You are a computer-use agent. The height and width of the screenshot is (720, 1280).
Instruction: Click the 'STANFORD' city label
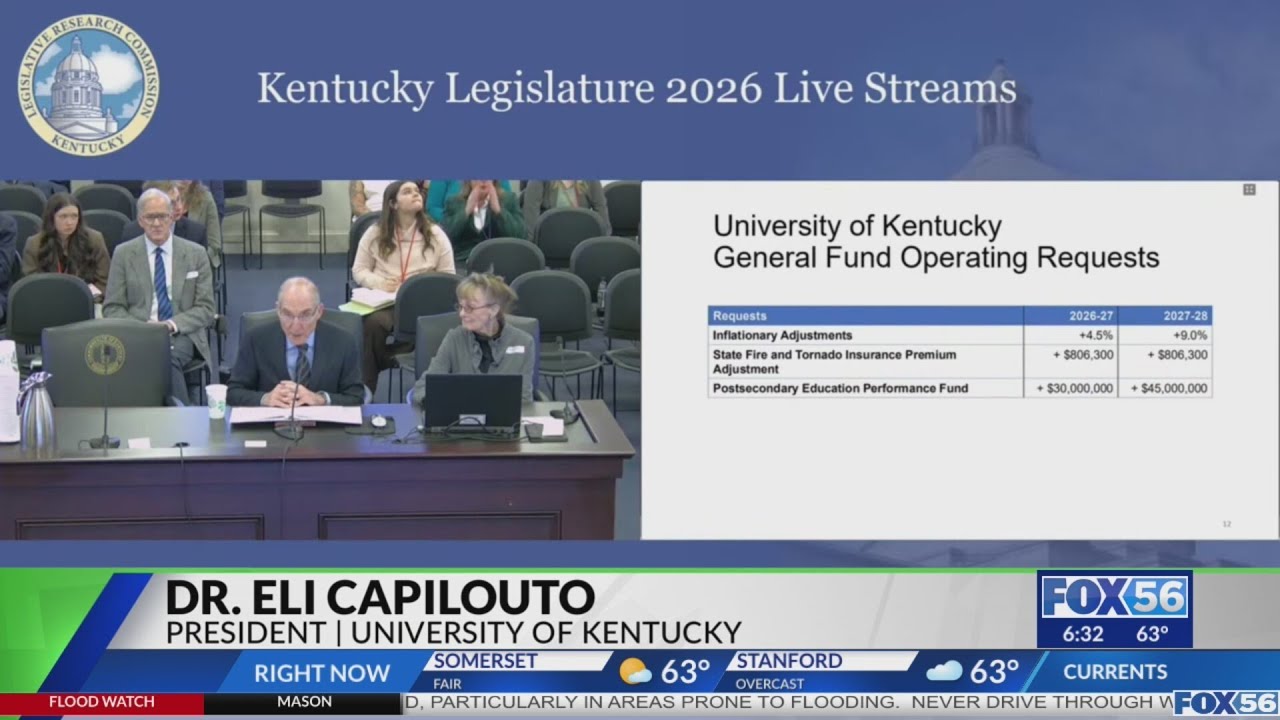tap(789, 661)
